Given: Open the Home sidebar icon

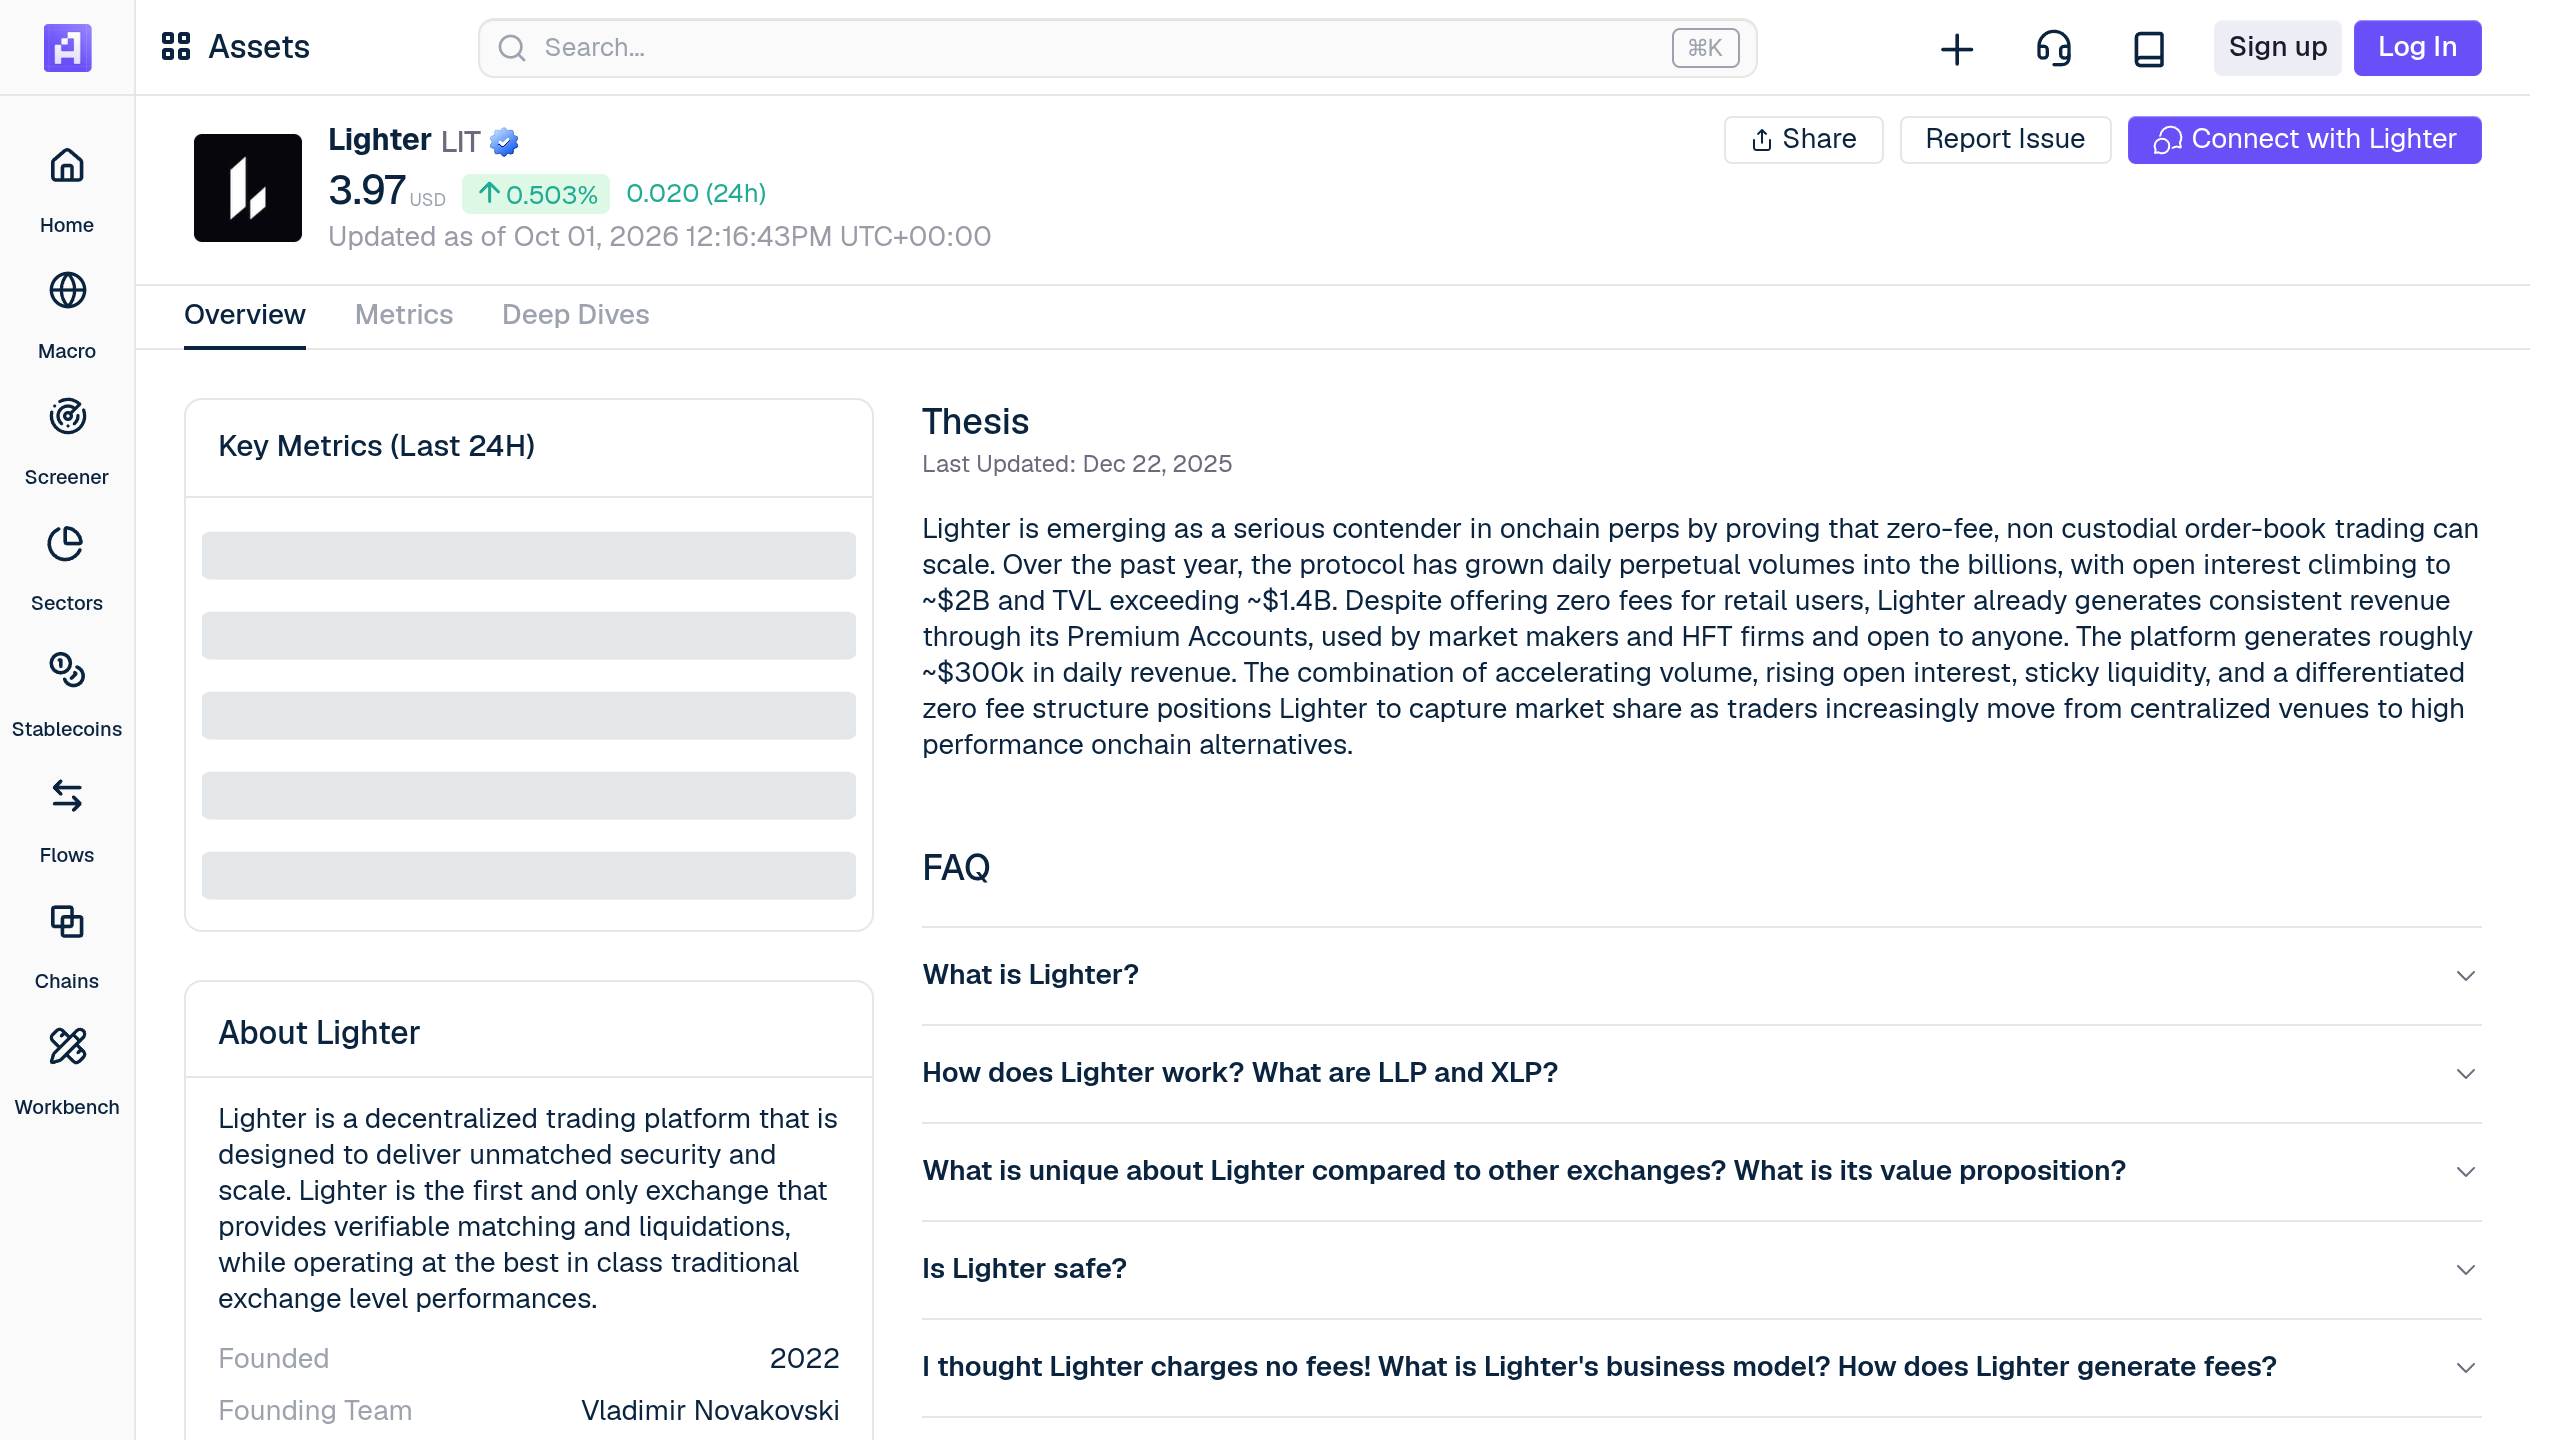Looking at the screenshot, I should tap(67, 165).
